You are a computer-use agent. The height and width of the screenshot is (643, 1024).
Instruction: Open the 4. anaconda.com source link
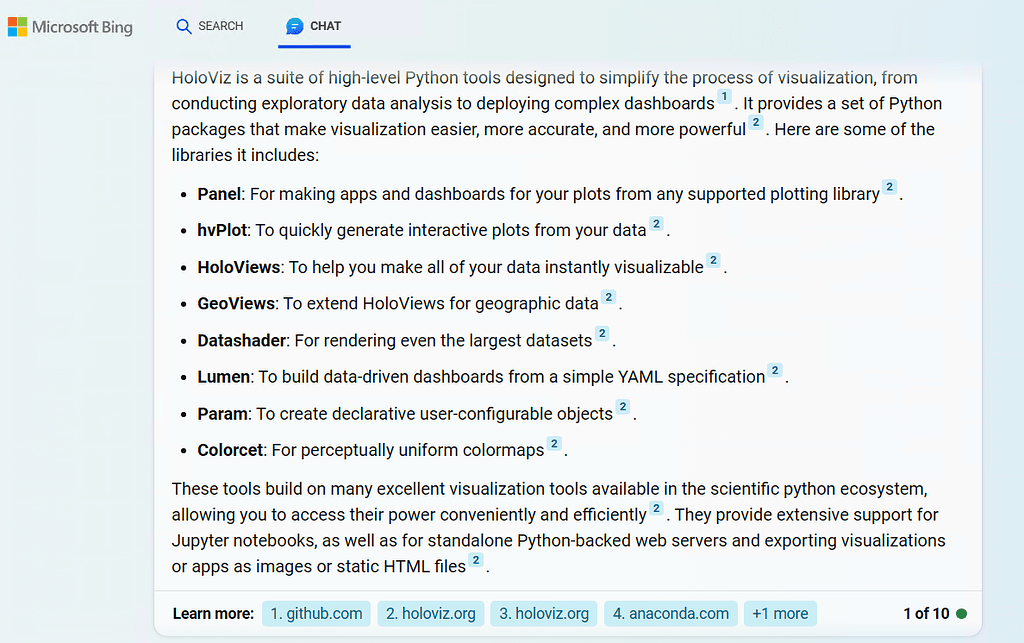pos(670,613)
